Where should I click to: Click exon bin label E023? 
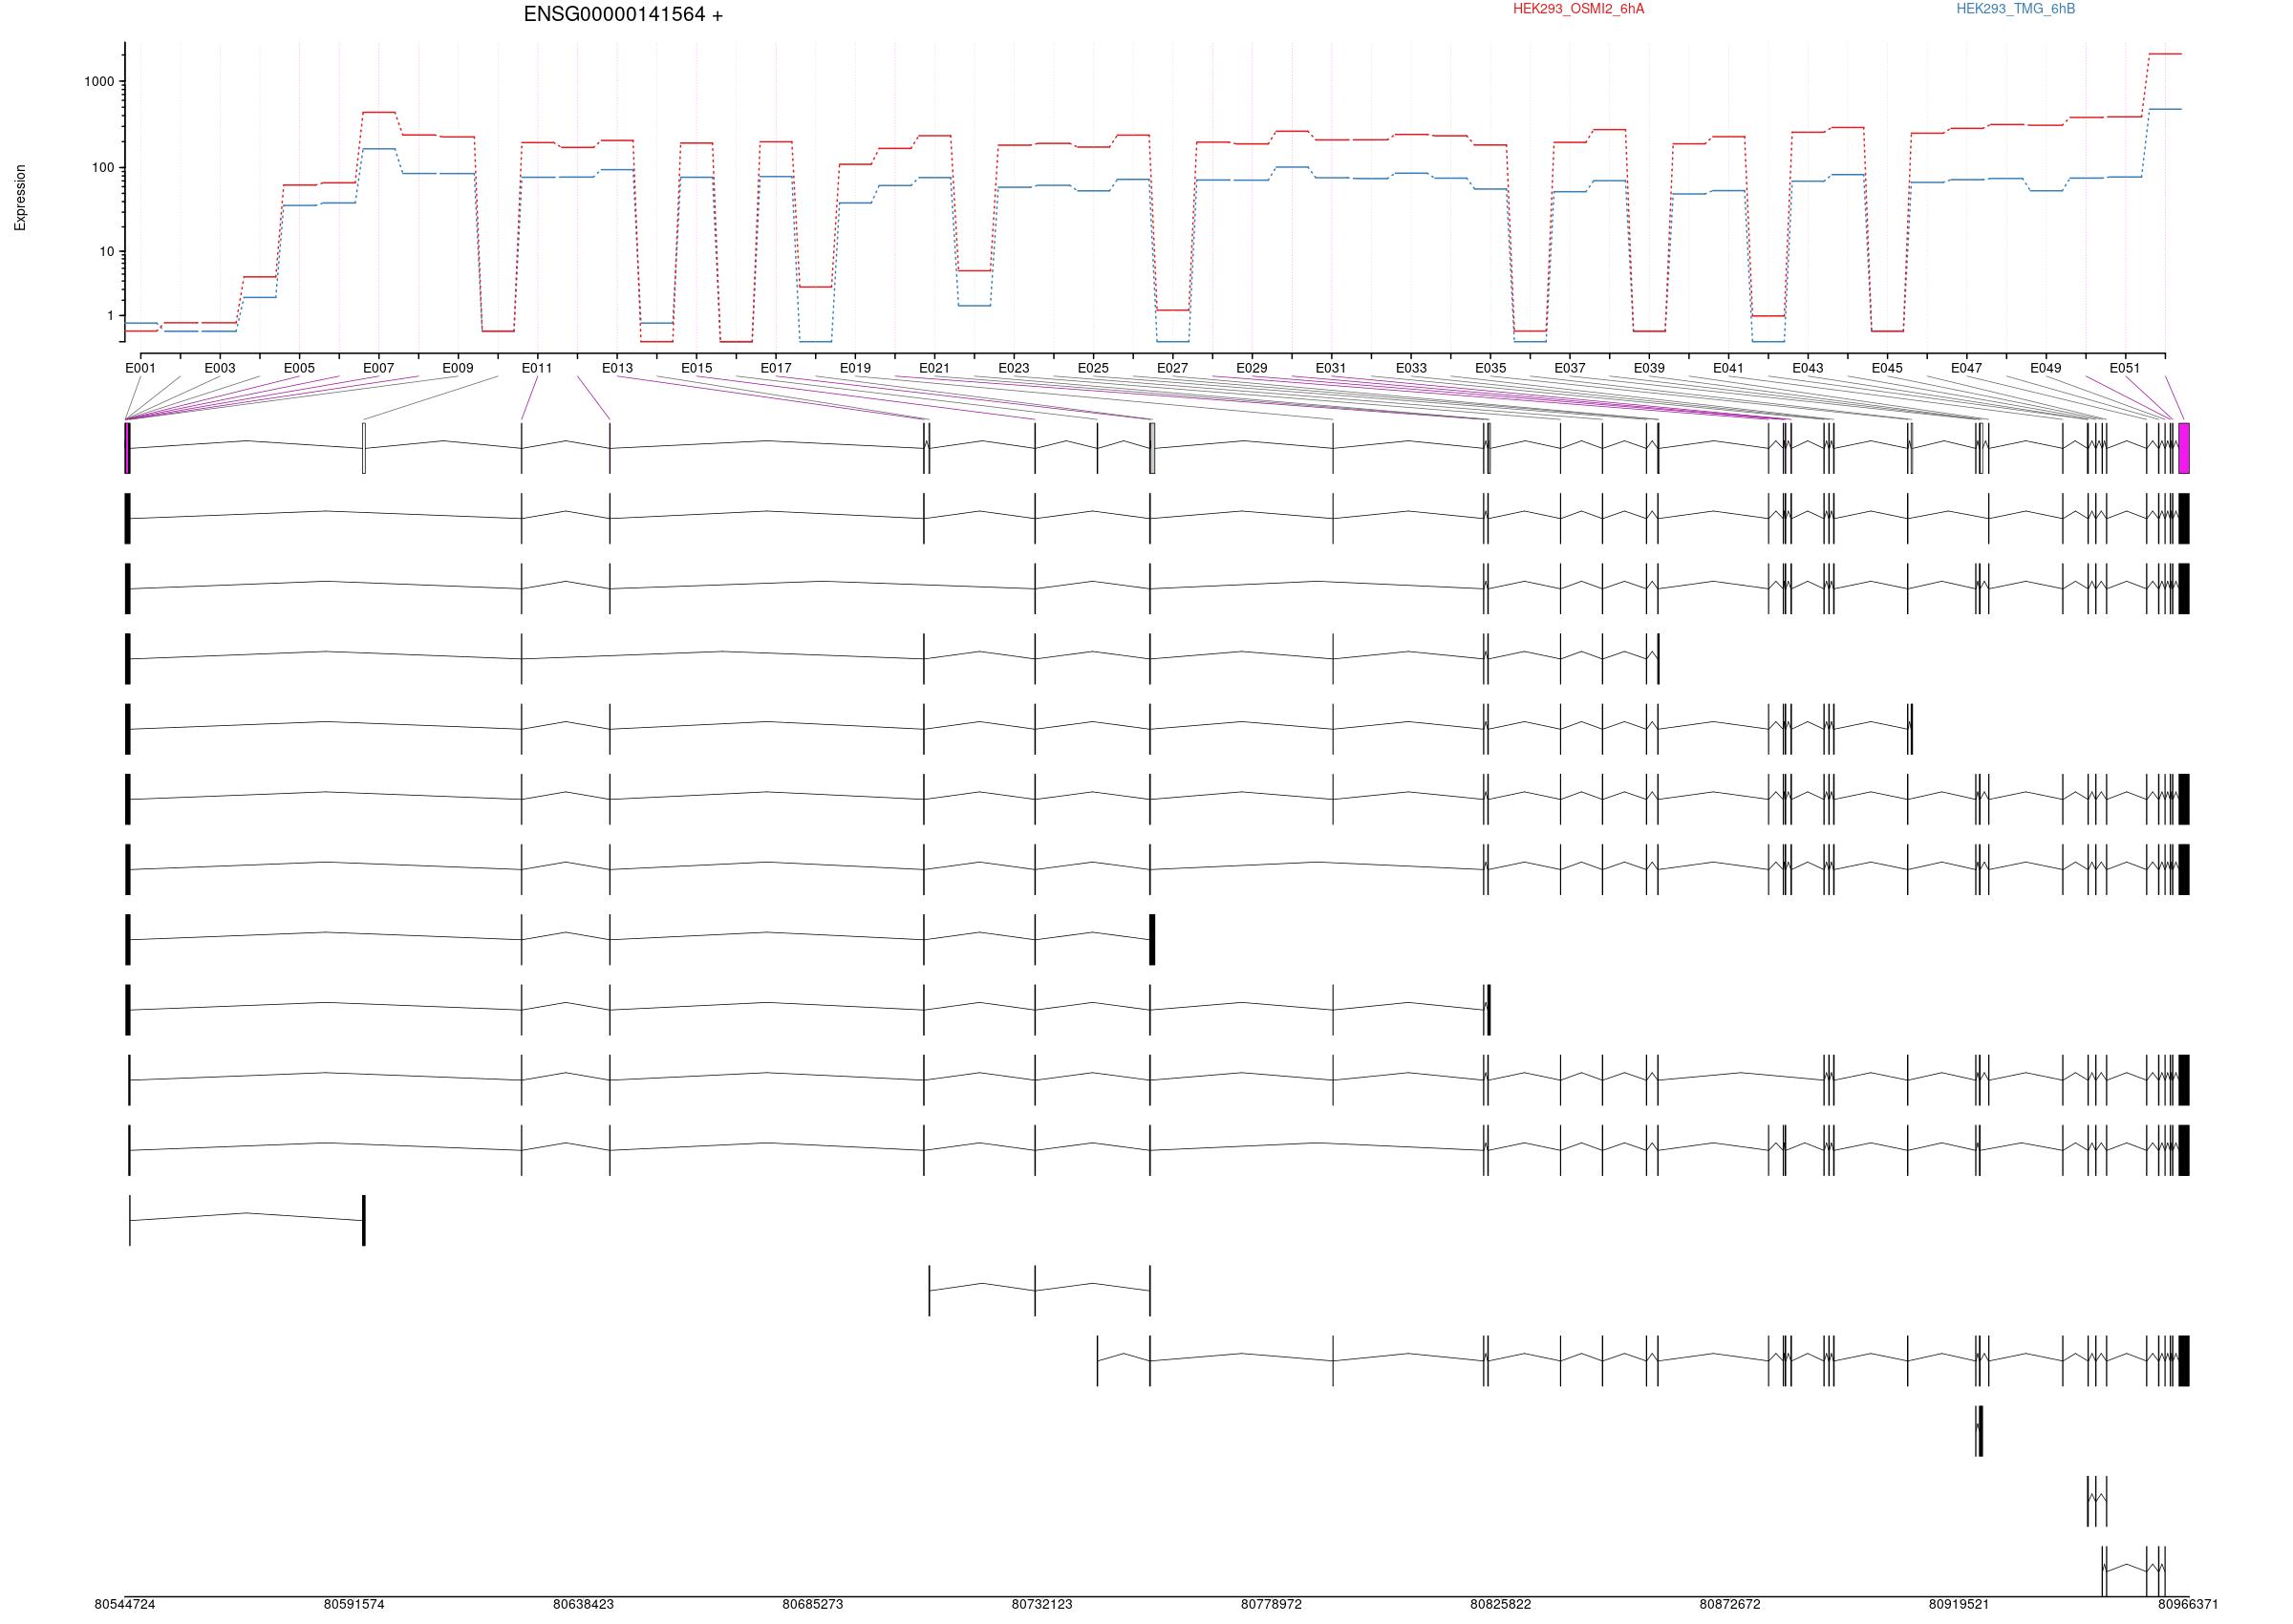[x=1014, y=368]
